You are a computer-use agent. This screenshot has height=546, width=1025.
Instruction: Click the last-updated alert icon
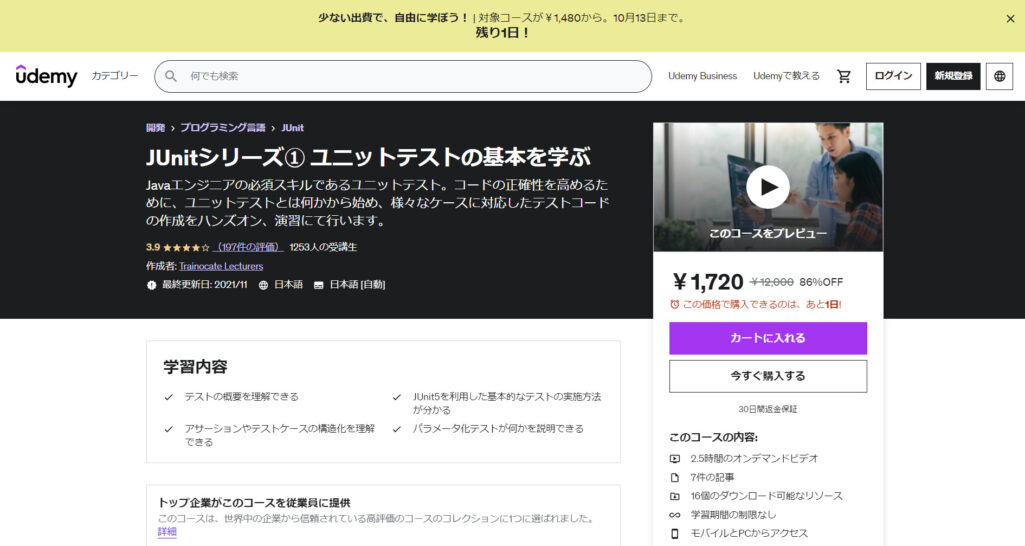click(152, 285)
